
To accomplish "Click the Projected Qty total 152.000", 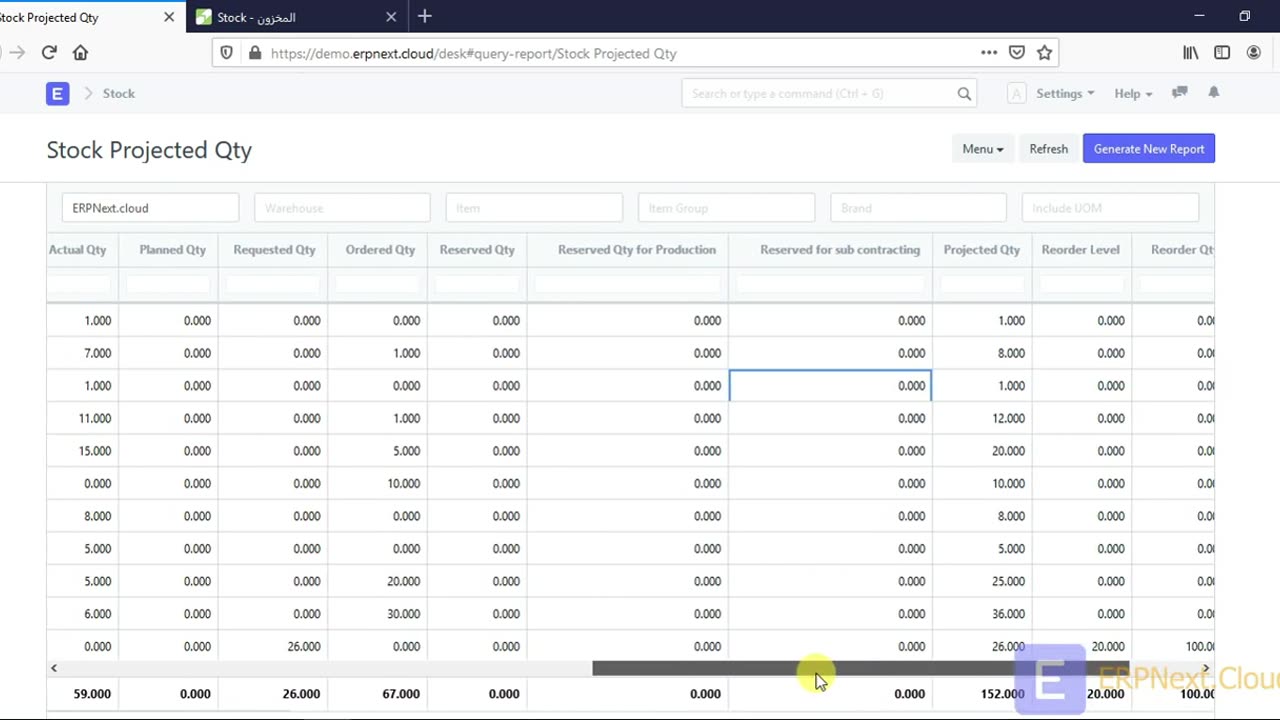I will 982,694.
